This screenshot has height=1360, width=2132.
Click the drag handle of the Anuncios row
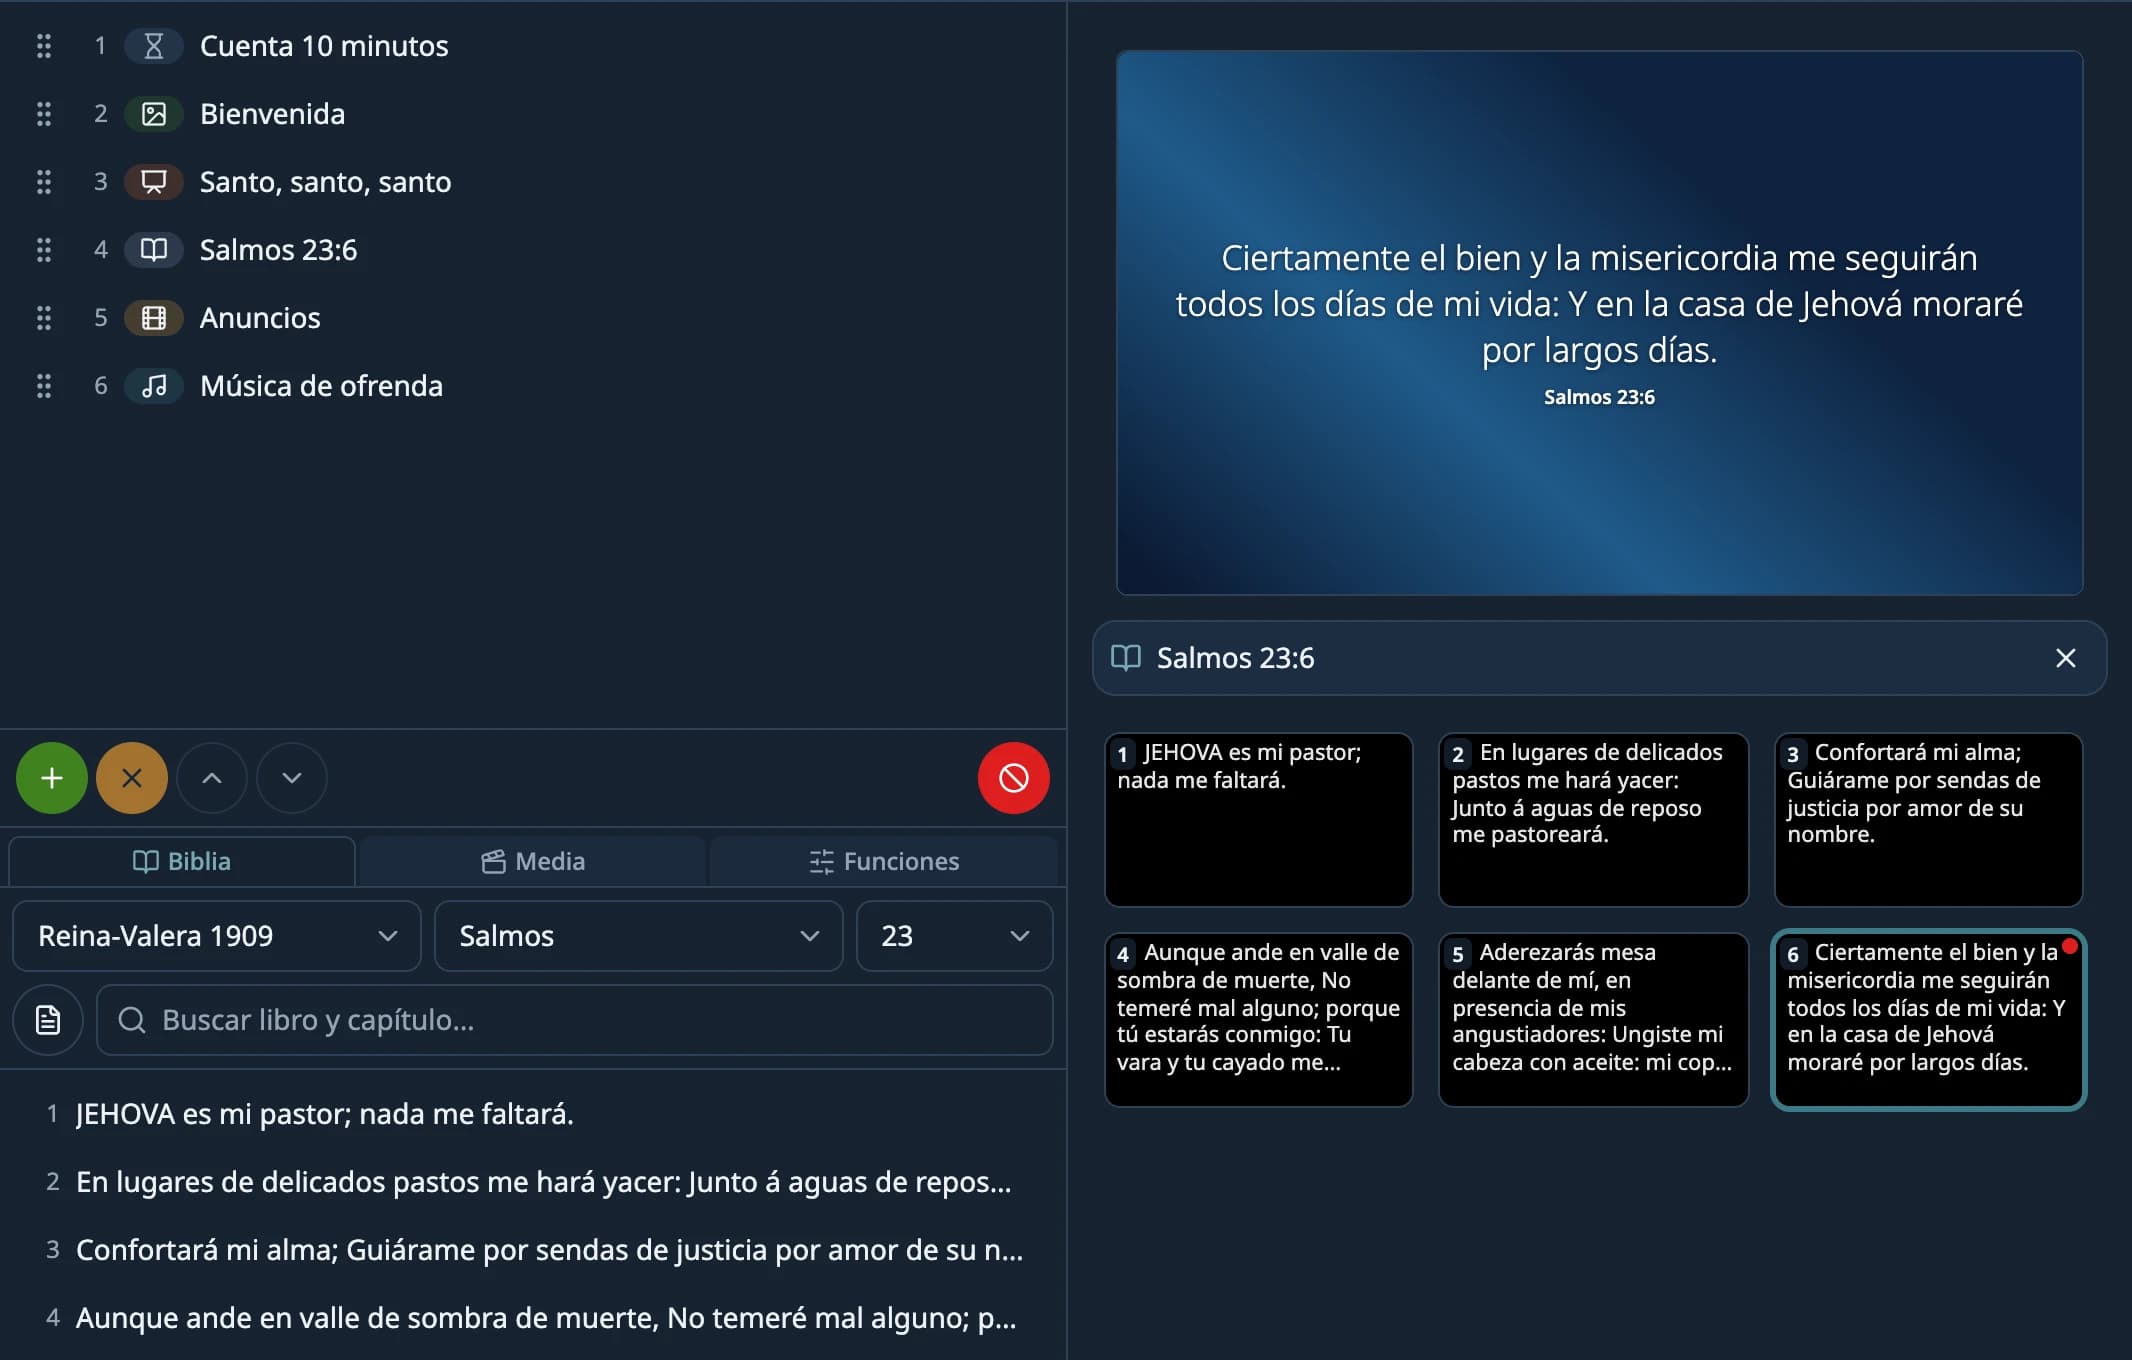[44, 318]
